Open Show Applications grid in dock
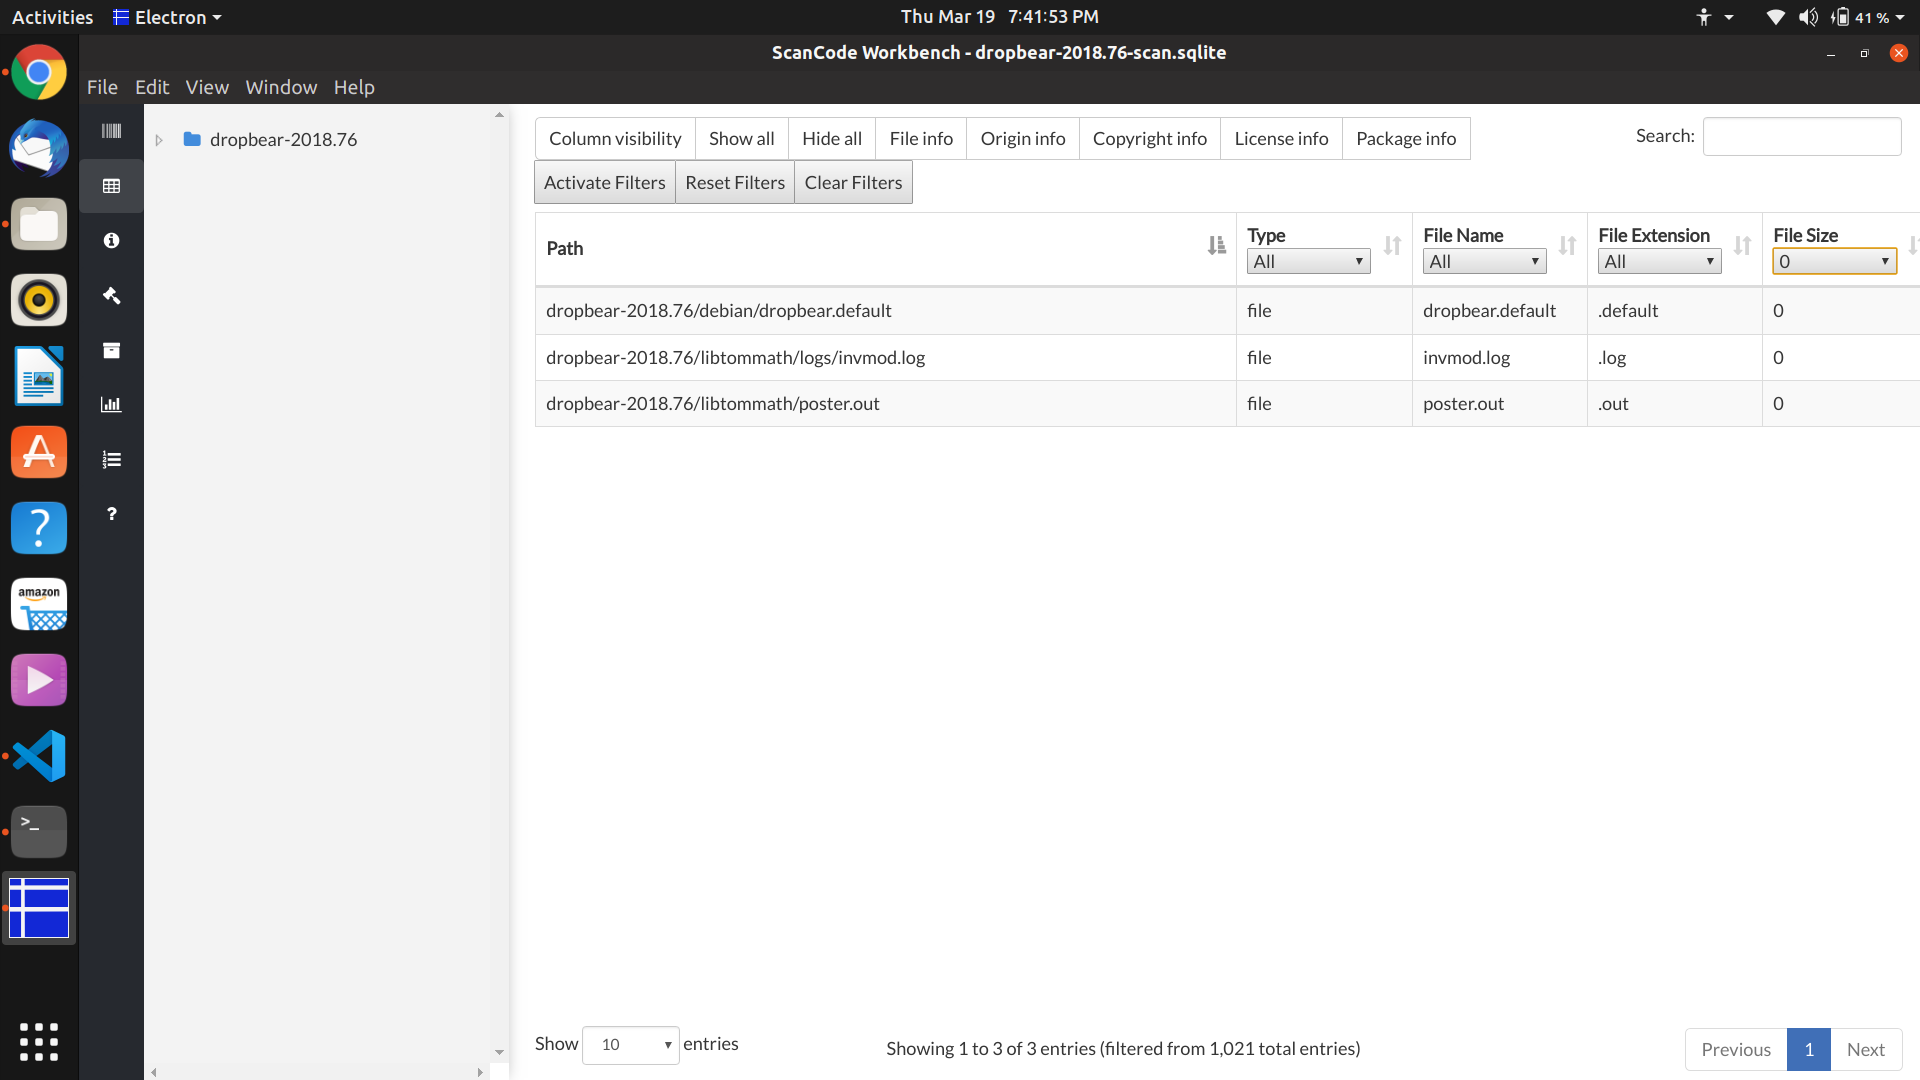This screenshot has height=1080, width=1920. click(x=39, y=1042)
